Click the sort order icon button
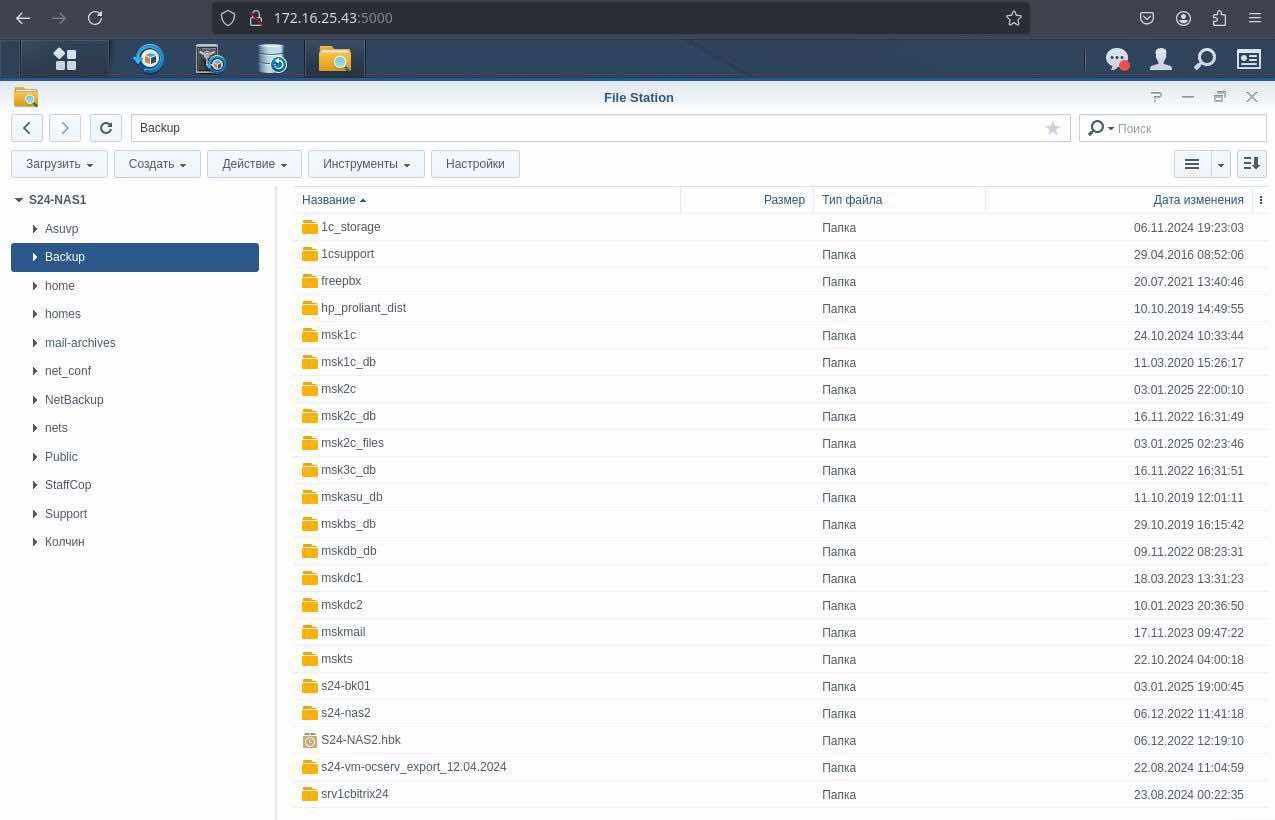 [1251, 164]
